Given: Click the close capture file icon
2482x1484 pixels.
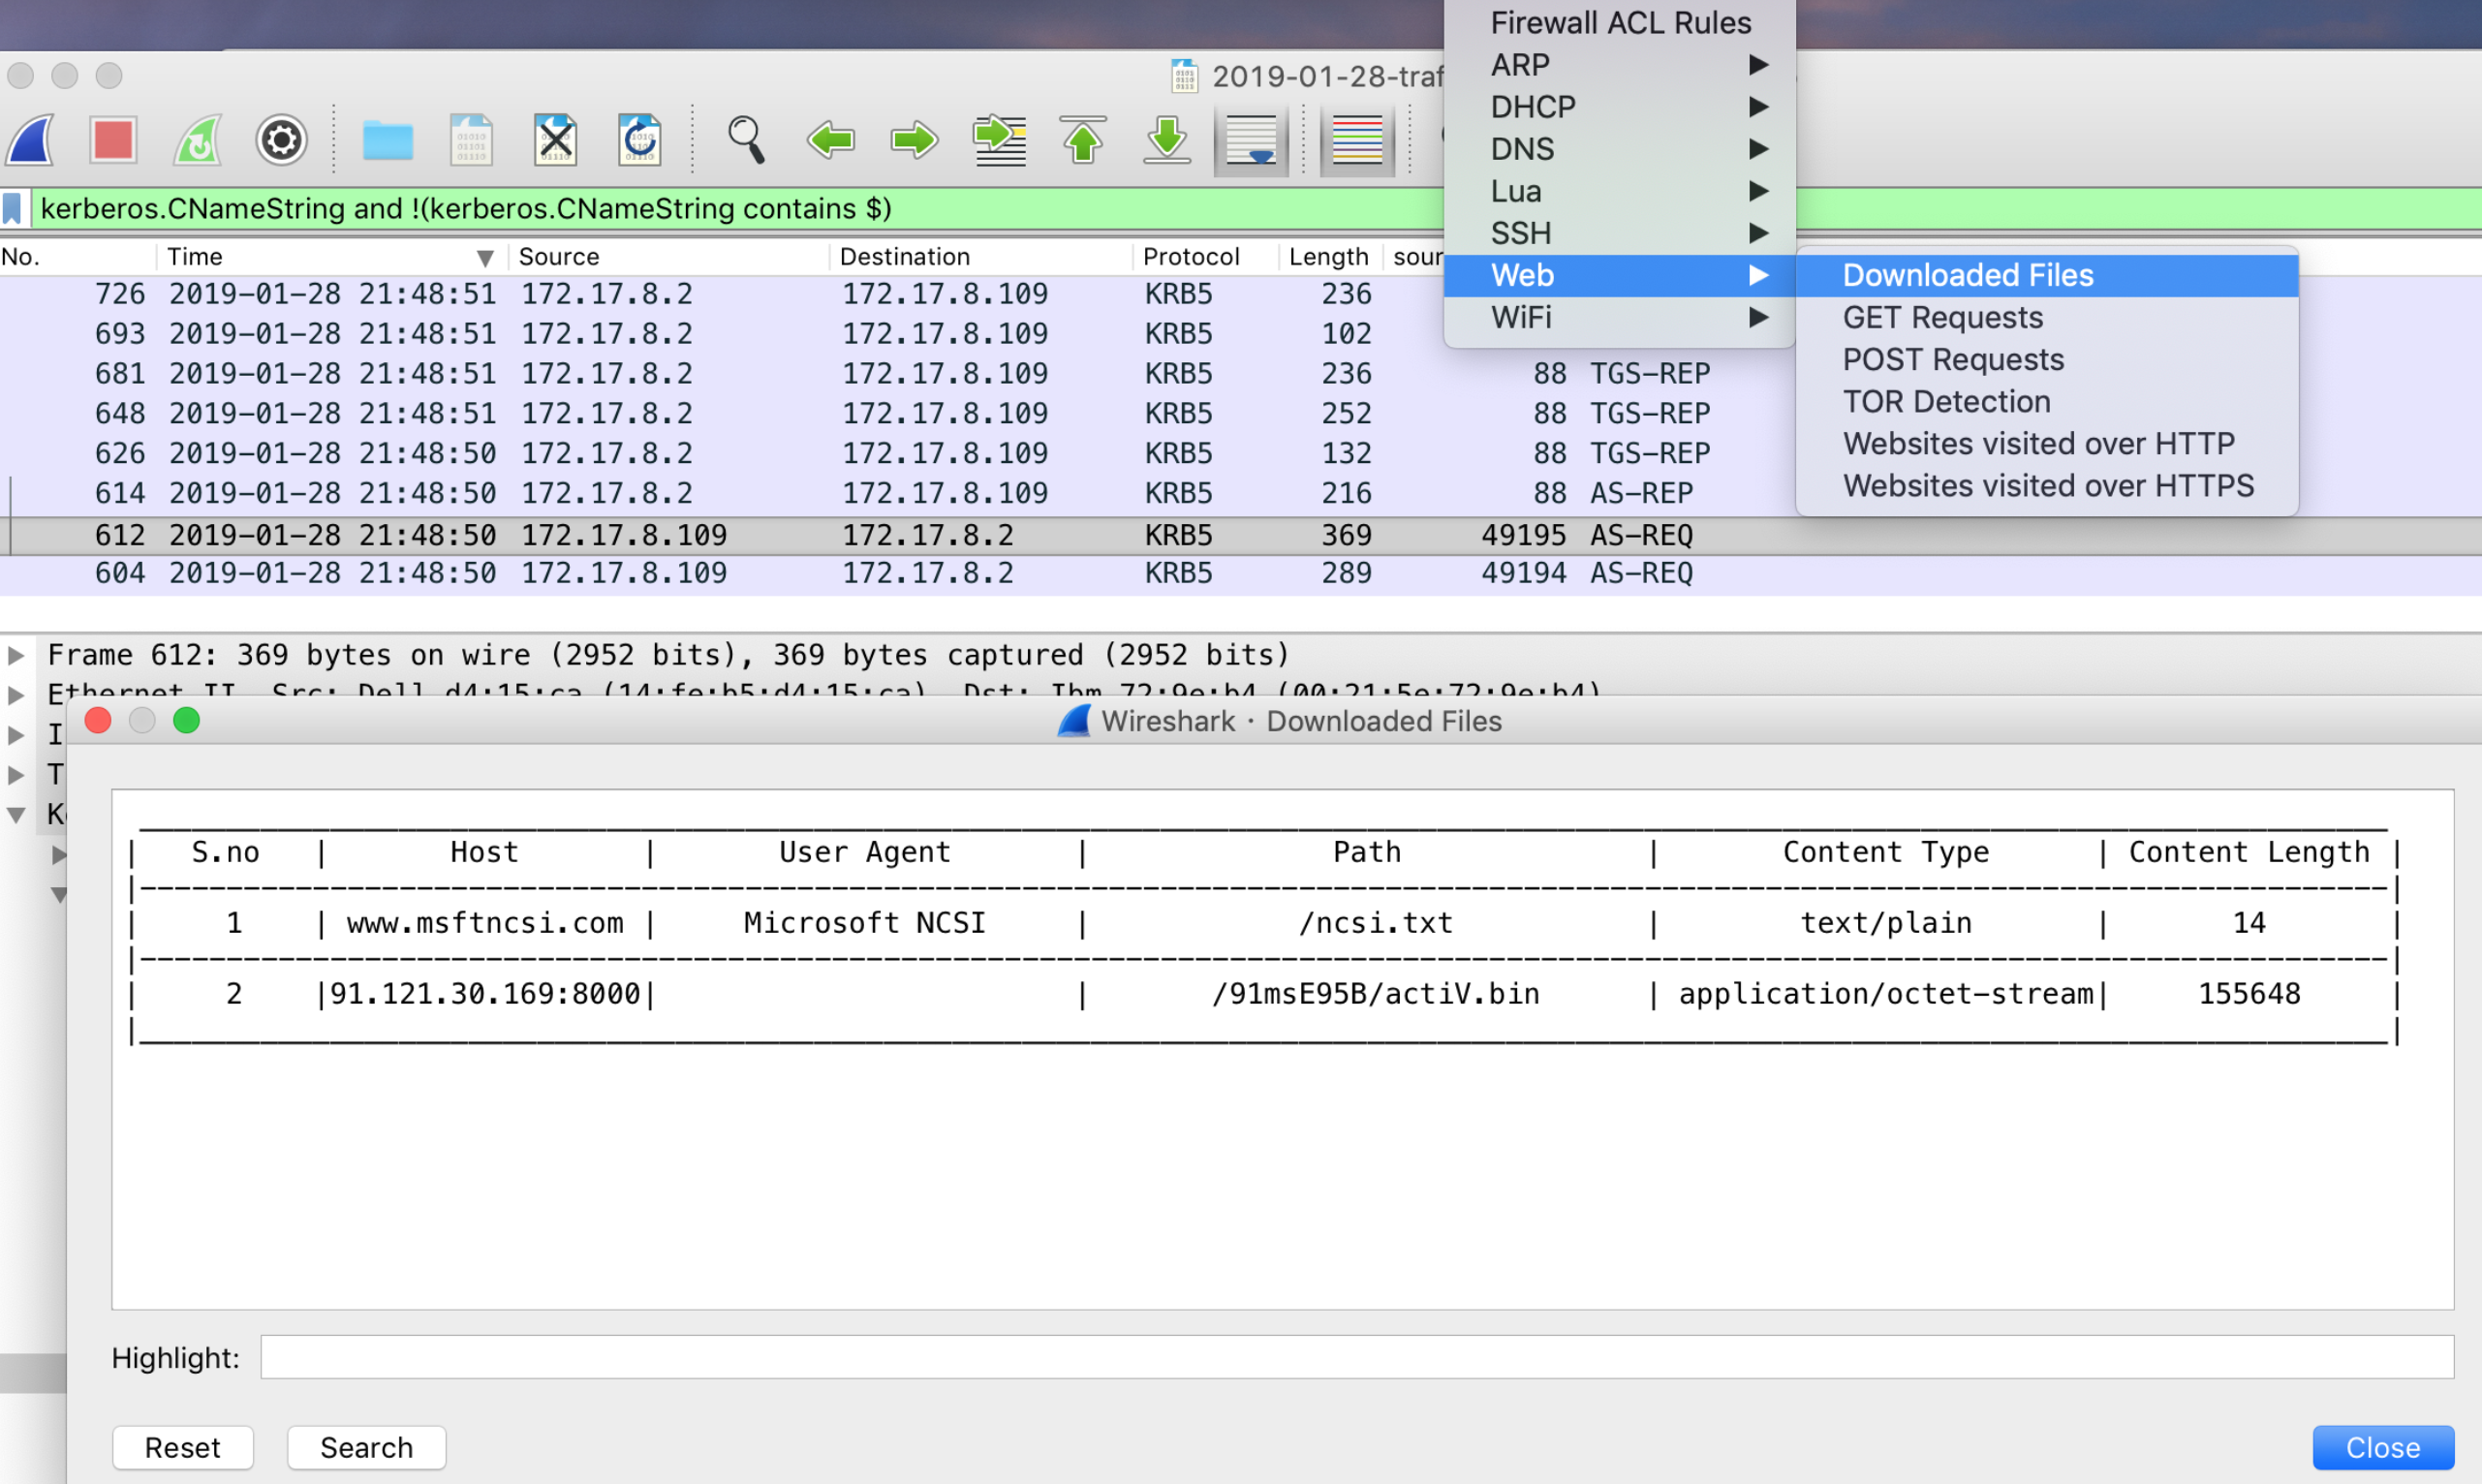Looking at the screenshot, I should click(x=555, y=140).
